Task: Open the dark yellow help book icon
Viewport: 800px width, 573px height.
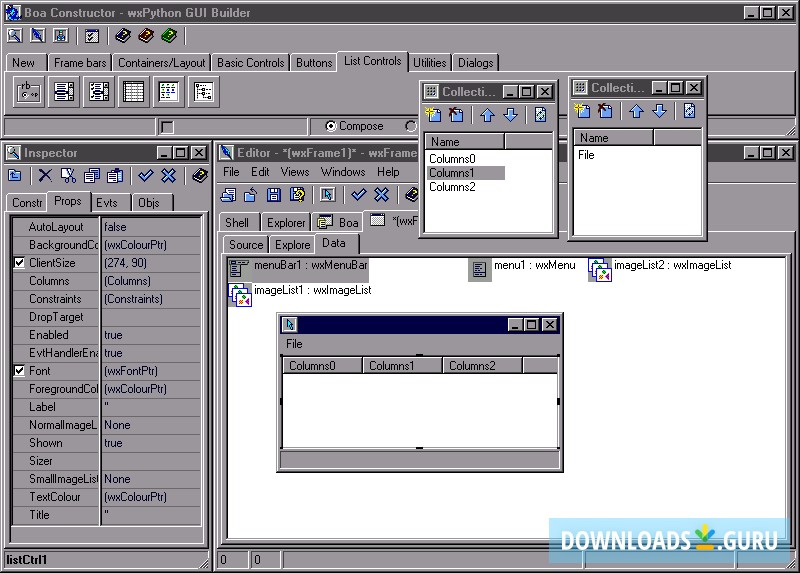Action: point(123,35)
